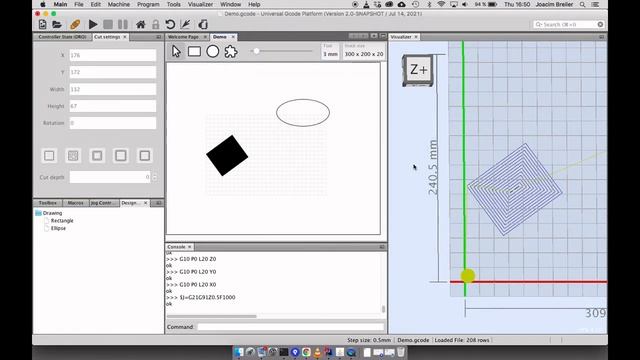Click the puzzle piece insert shape tool
The height and width of the screenshot is (360, 640).
(231, 51)
